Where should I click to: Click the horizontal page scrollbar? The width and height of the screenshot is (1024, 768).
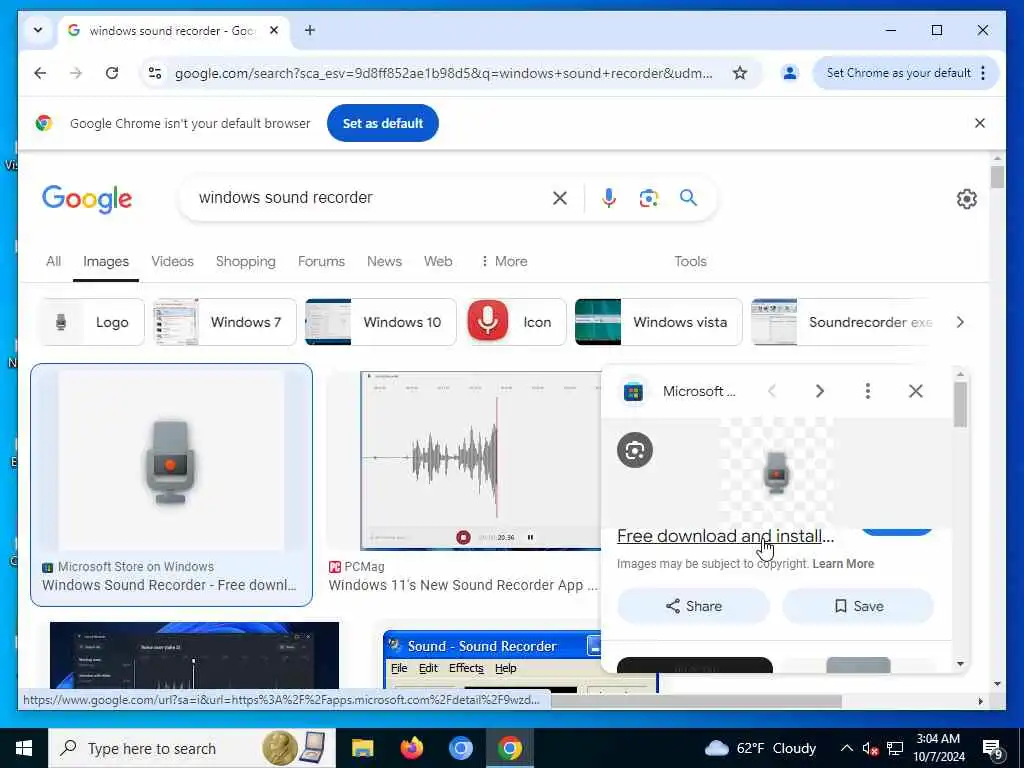pos(695,701)
